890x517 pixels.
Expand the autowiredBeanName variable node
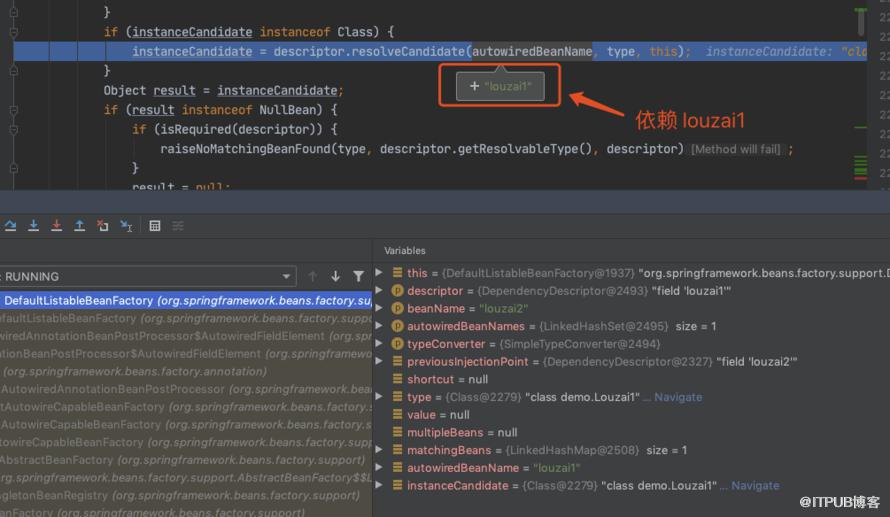pyautogui.click(x=379, y=468)
